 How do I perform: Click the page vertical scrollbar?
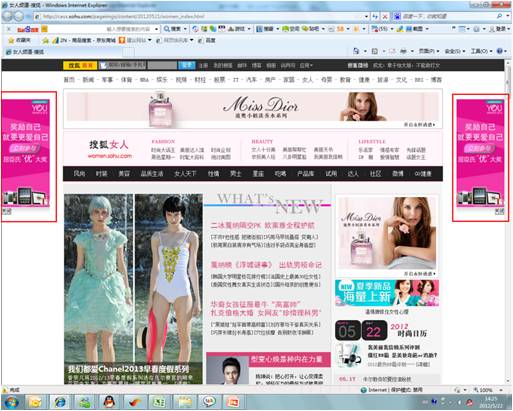(x=508, y=222)
